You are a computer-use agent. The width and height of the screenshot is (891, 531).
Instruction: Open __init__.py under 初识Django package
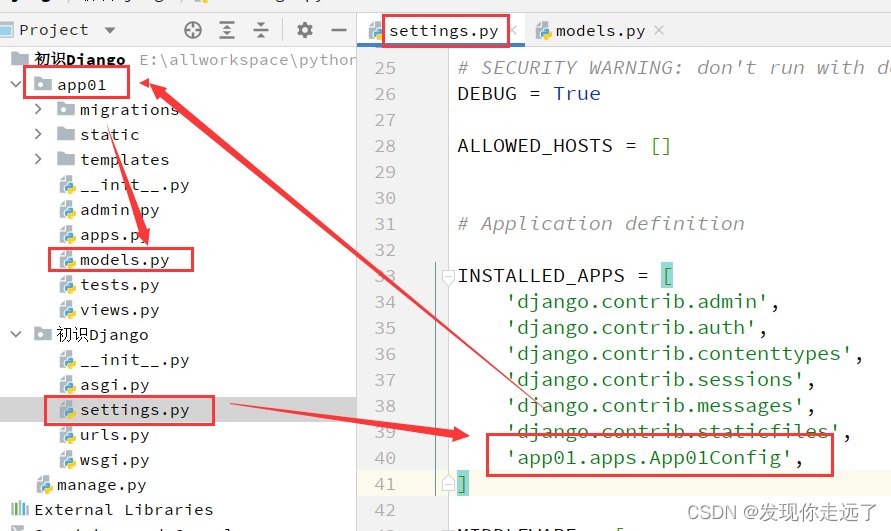(x=135, y=360)
